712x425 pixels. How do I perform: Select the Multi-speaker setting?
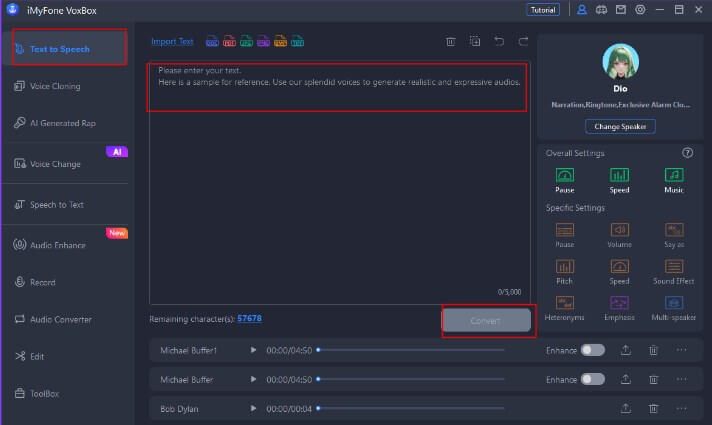[674, 308]
